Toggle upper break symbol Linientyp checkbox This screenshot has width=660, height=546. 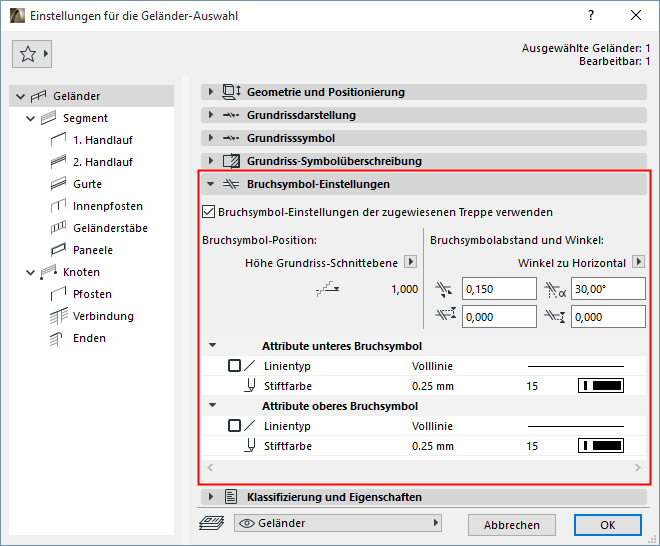point(234,426)
